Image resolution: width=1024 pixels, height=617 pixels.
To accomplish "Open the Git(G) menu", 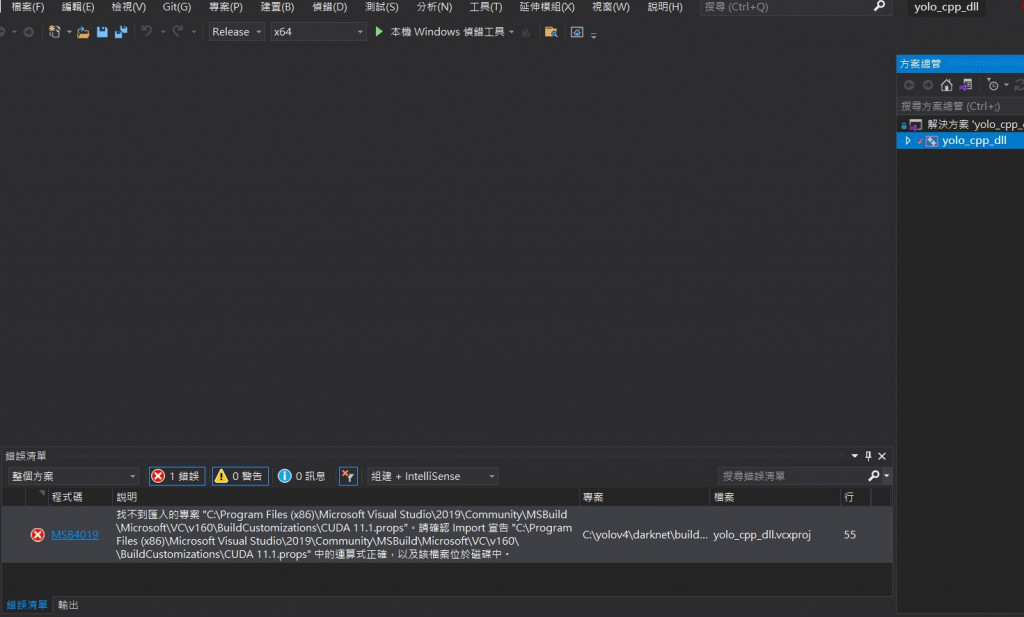I will (x=176, y=7).
